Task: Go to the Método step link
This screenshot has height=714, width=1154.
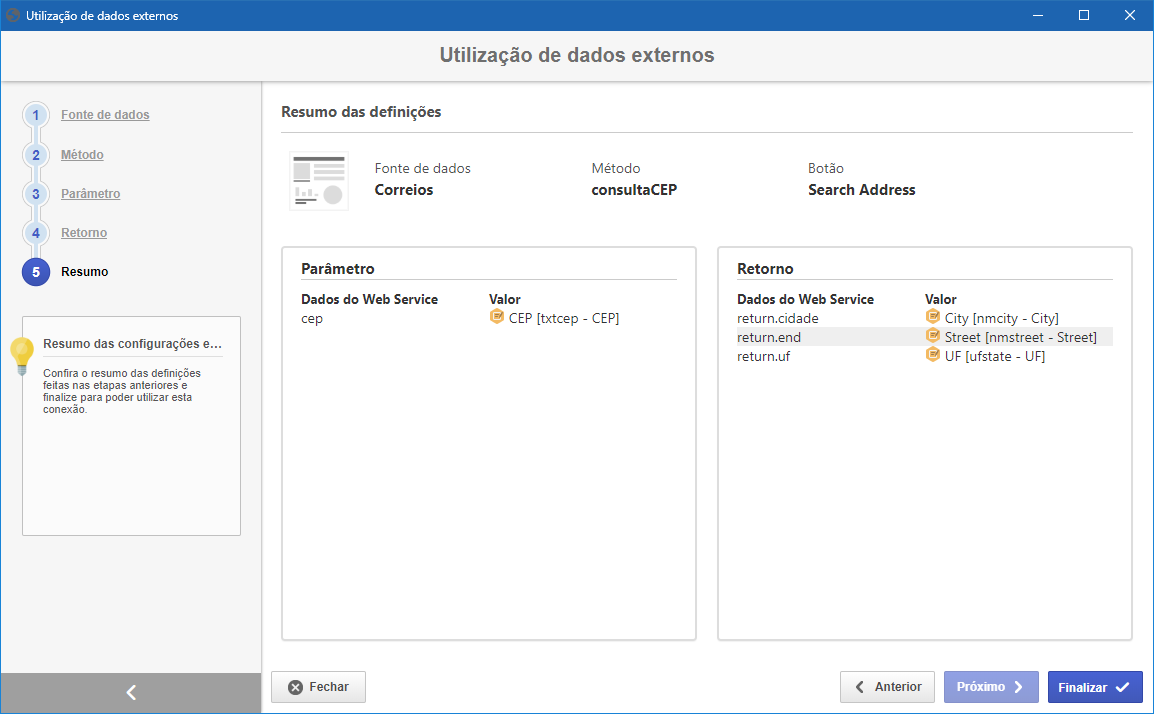Action: click(x=82, y=155)
